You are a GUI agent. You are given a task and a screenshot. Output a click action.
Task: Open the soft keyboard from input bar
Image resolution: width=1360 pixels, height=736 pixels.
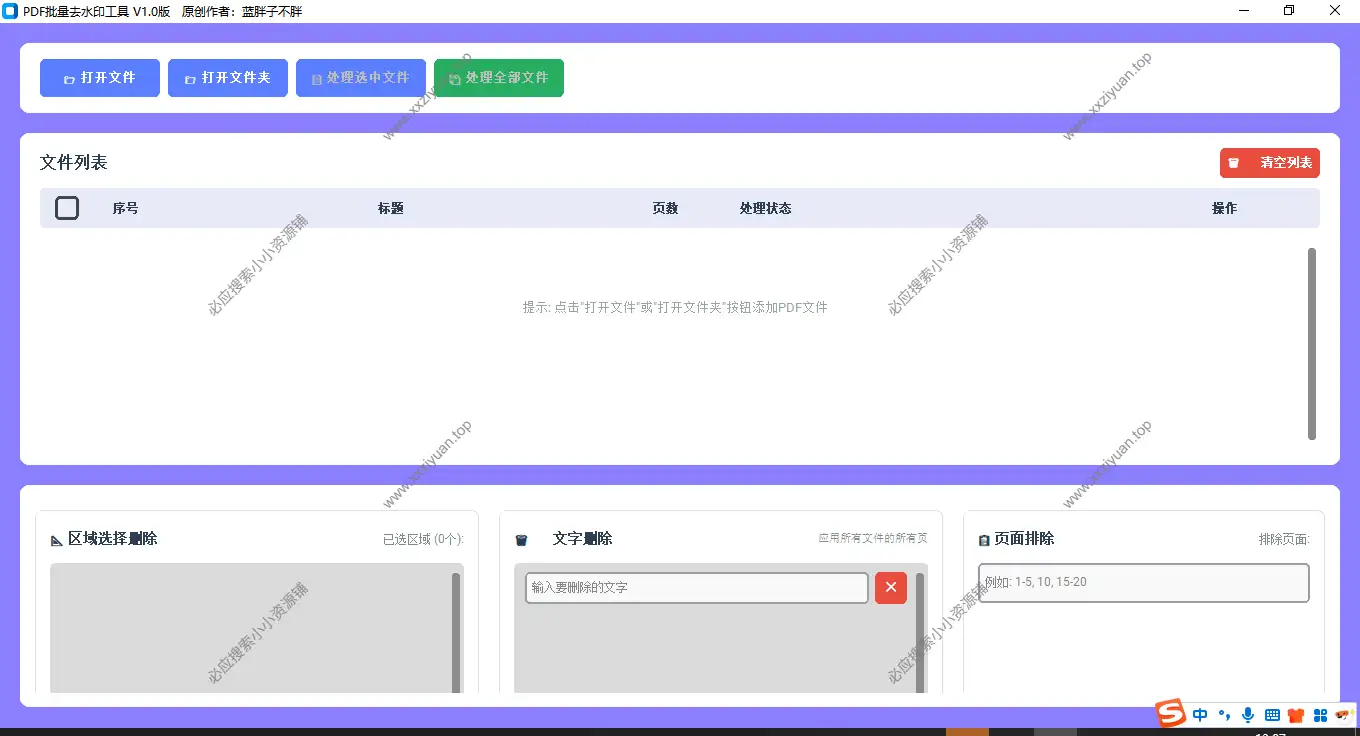pyautogui.click(x=1271, y=714)
